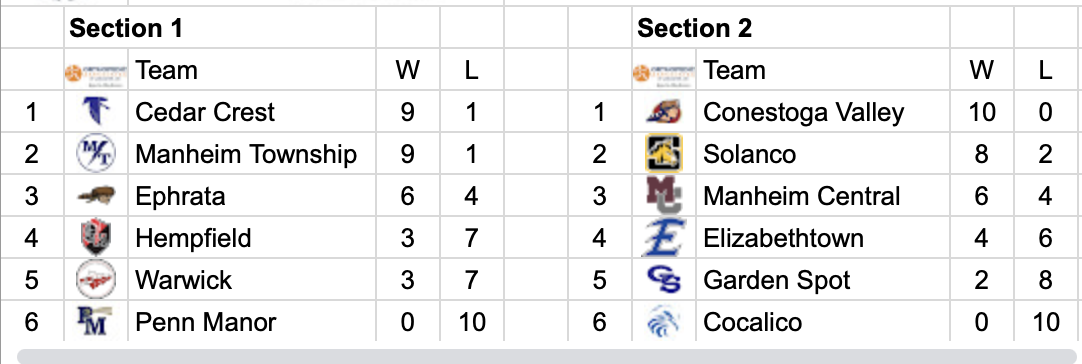Select the Section 1 header cell

[220, 28]
